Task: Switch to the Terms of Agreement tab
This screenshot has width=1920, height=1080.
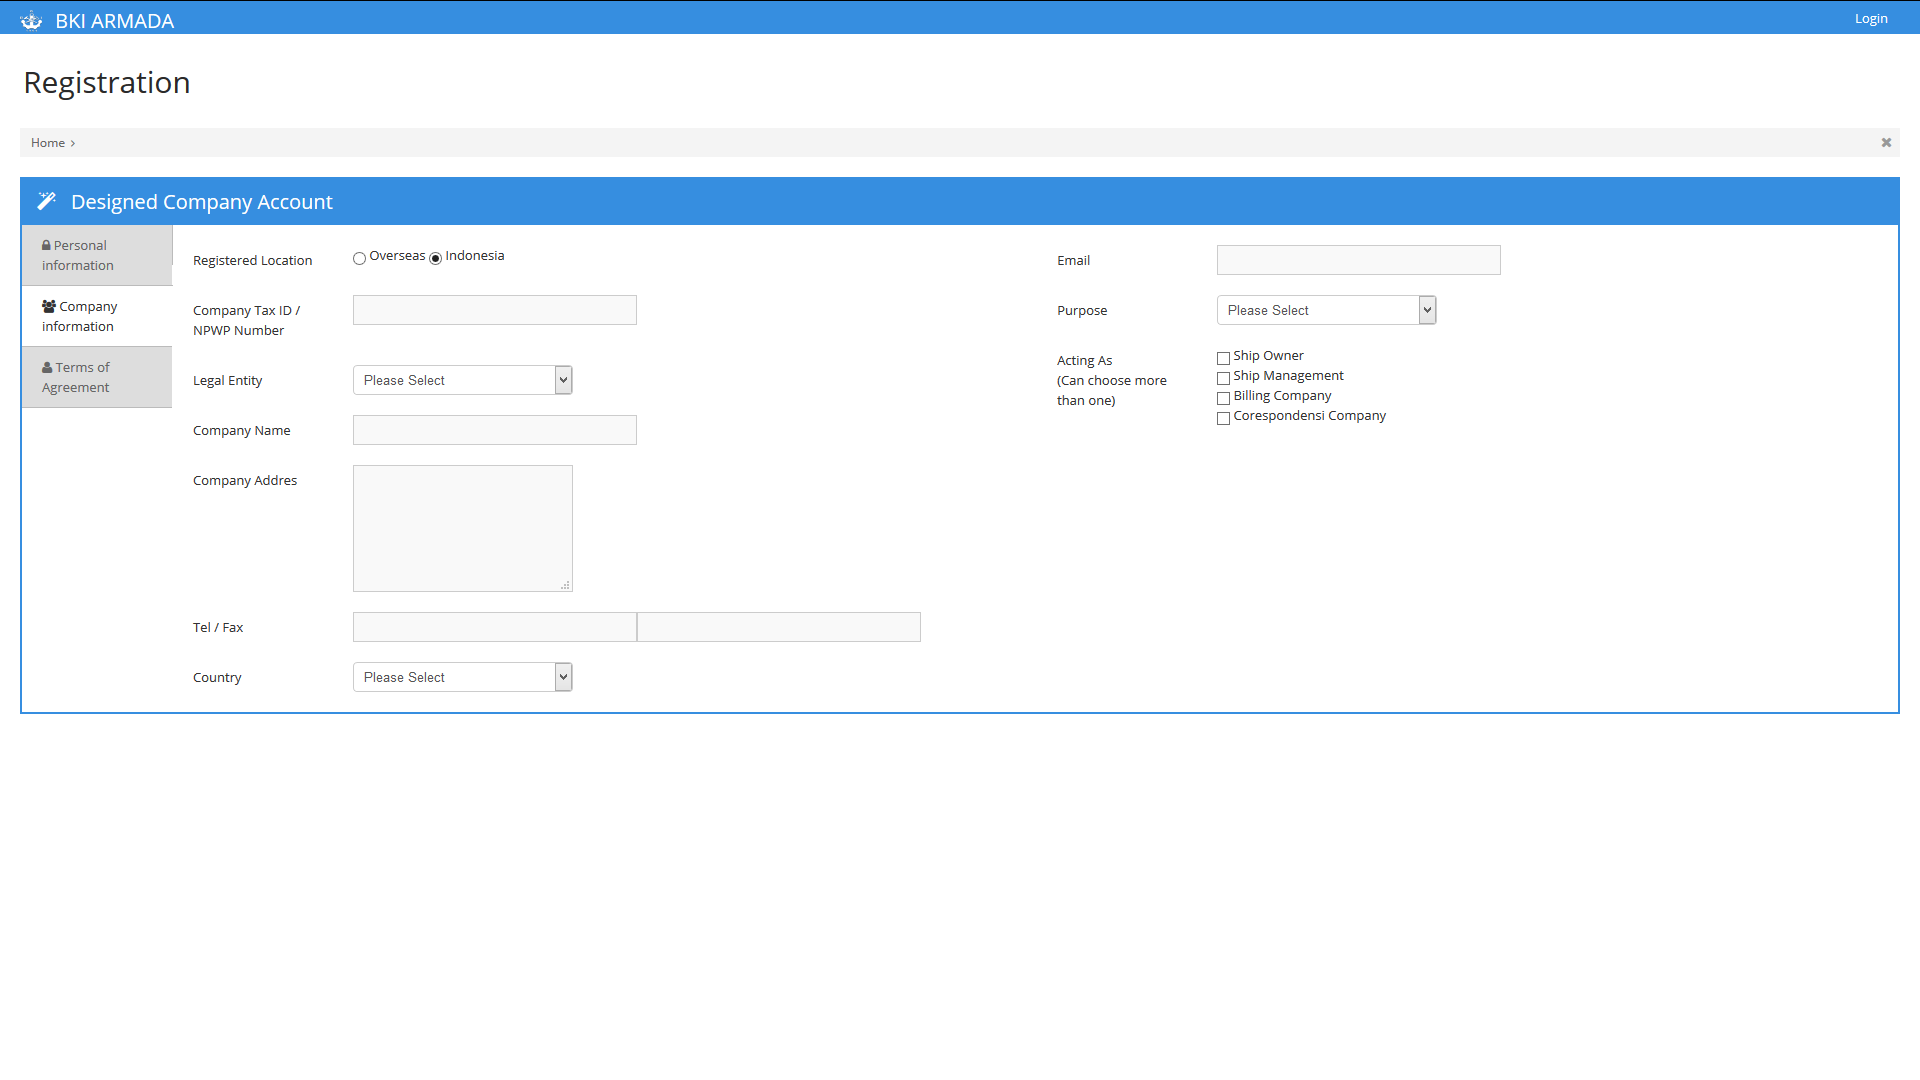Action: [96, 377]
